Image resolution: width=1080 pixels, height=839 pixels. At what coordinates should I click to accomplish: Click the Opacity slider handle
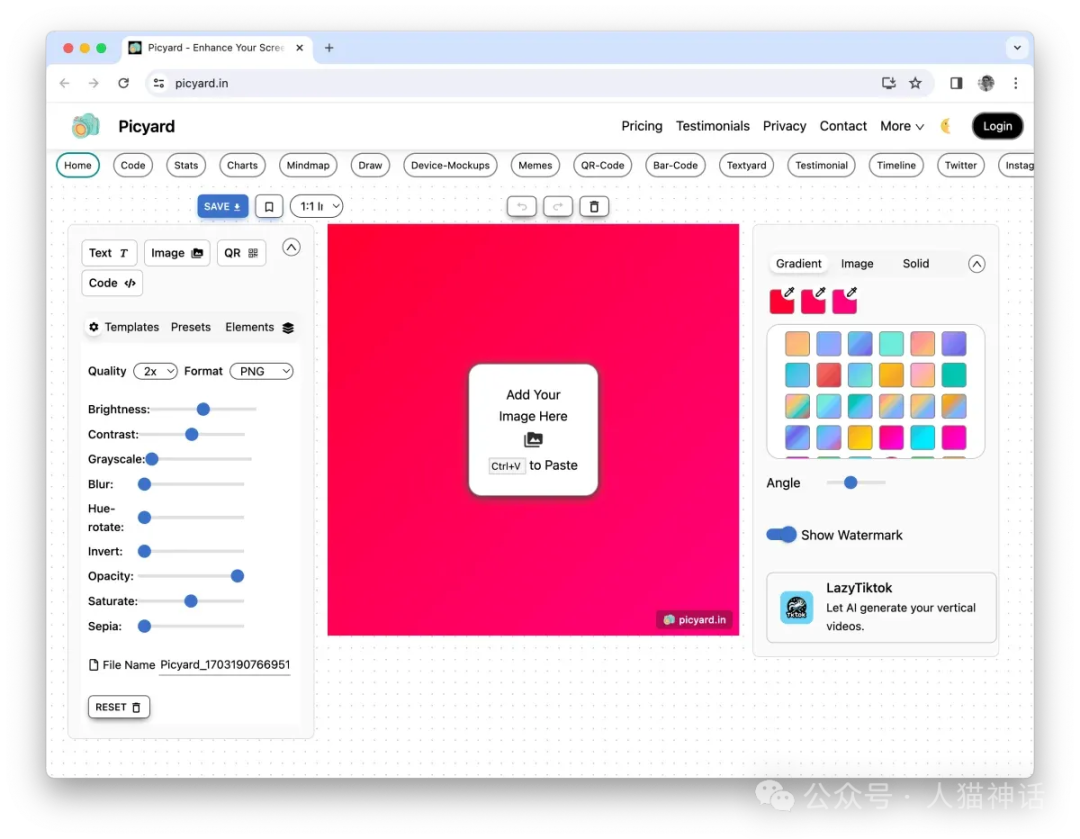pyautogui.click(x=237, y=576)
